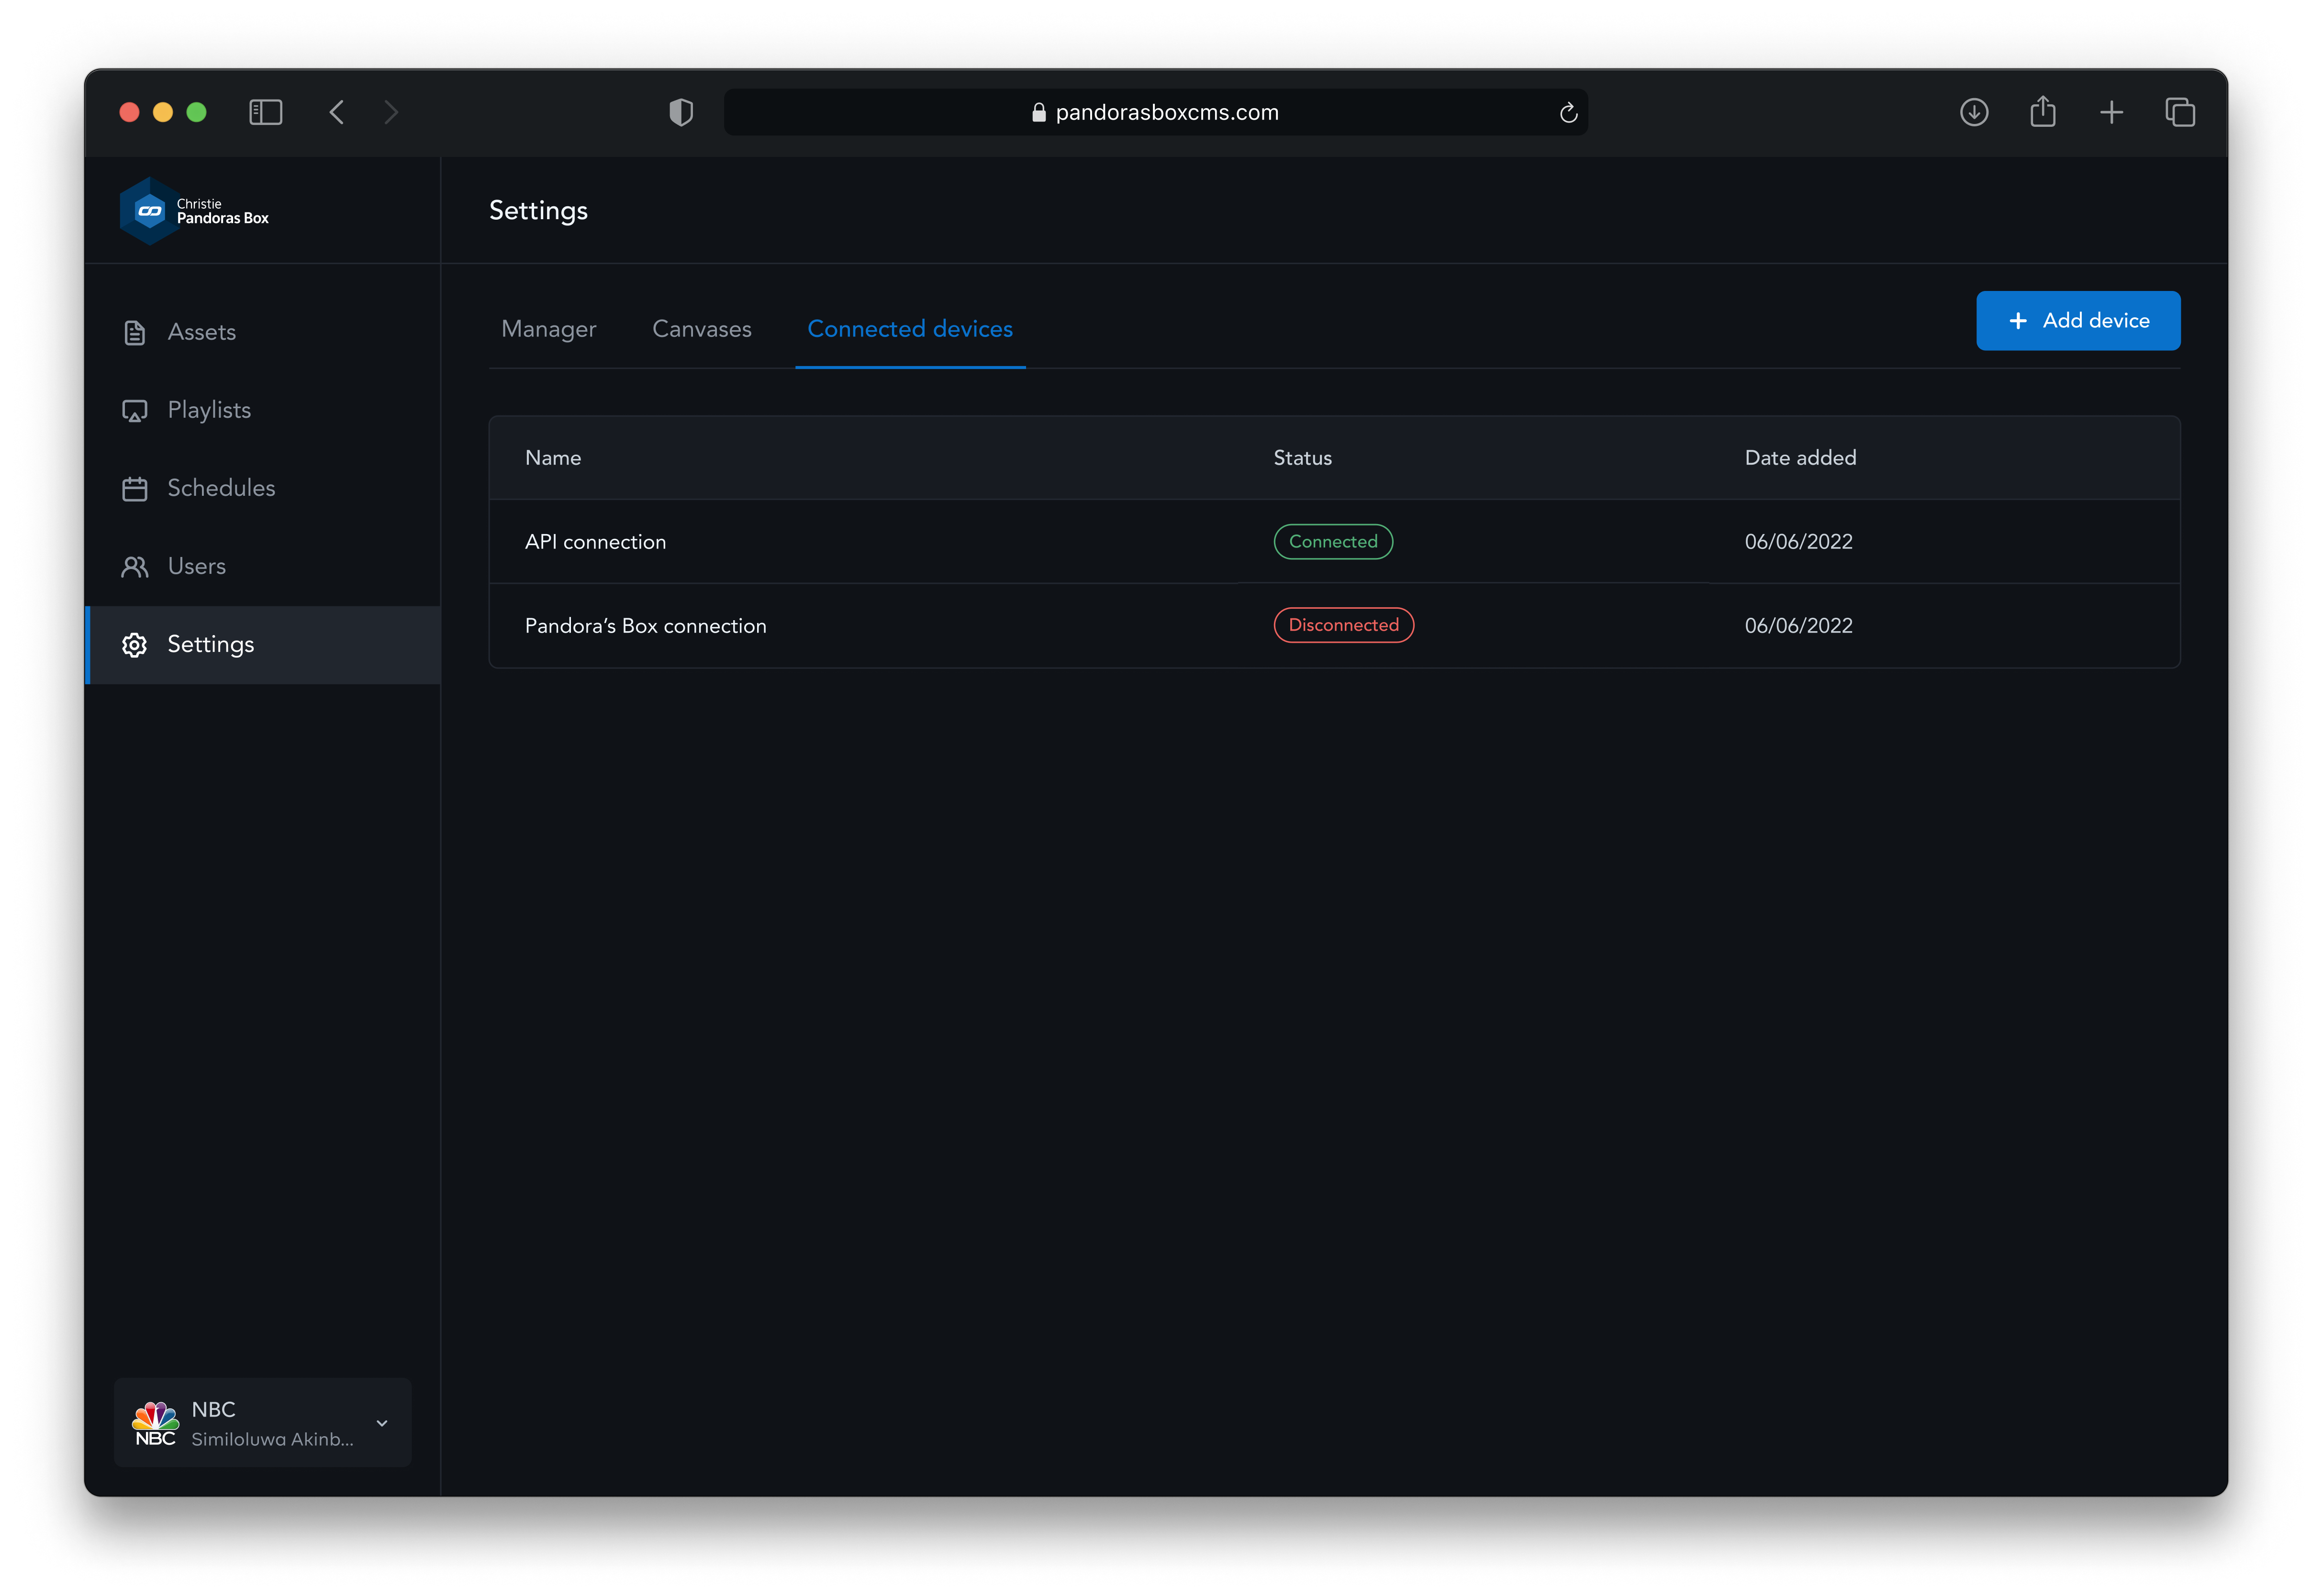The width and height of the screenshot is (2312, 1596).
Task: Switch to the Manager tab
Action: click(548, 329)
